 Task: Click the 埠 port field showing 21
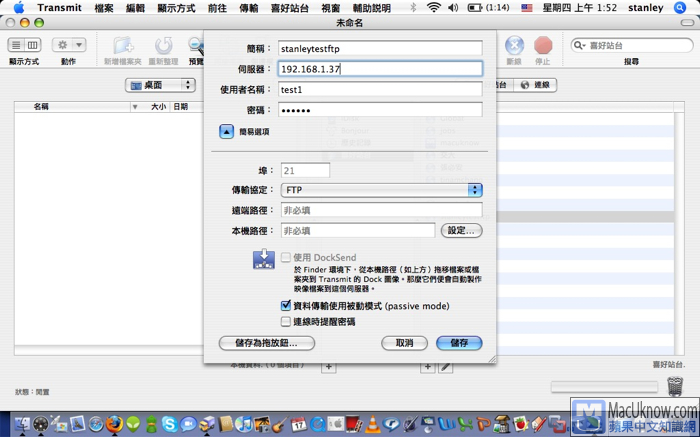pyautogui.click(x=305, y=171)
